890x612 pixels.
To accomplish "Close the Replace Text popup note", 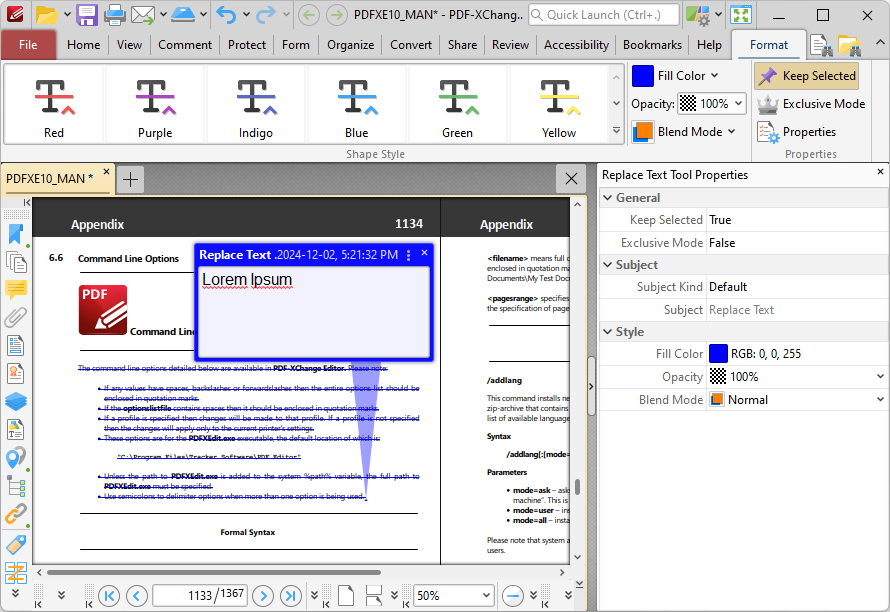I will coord(424,253).
